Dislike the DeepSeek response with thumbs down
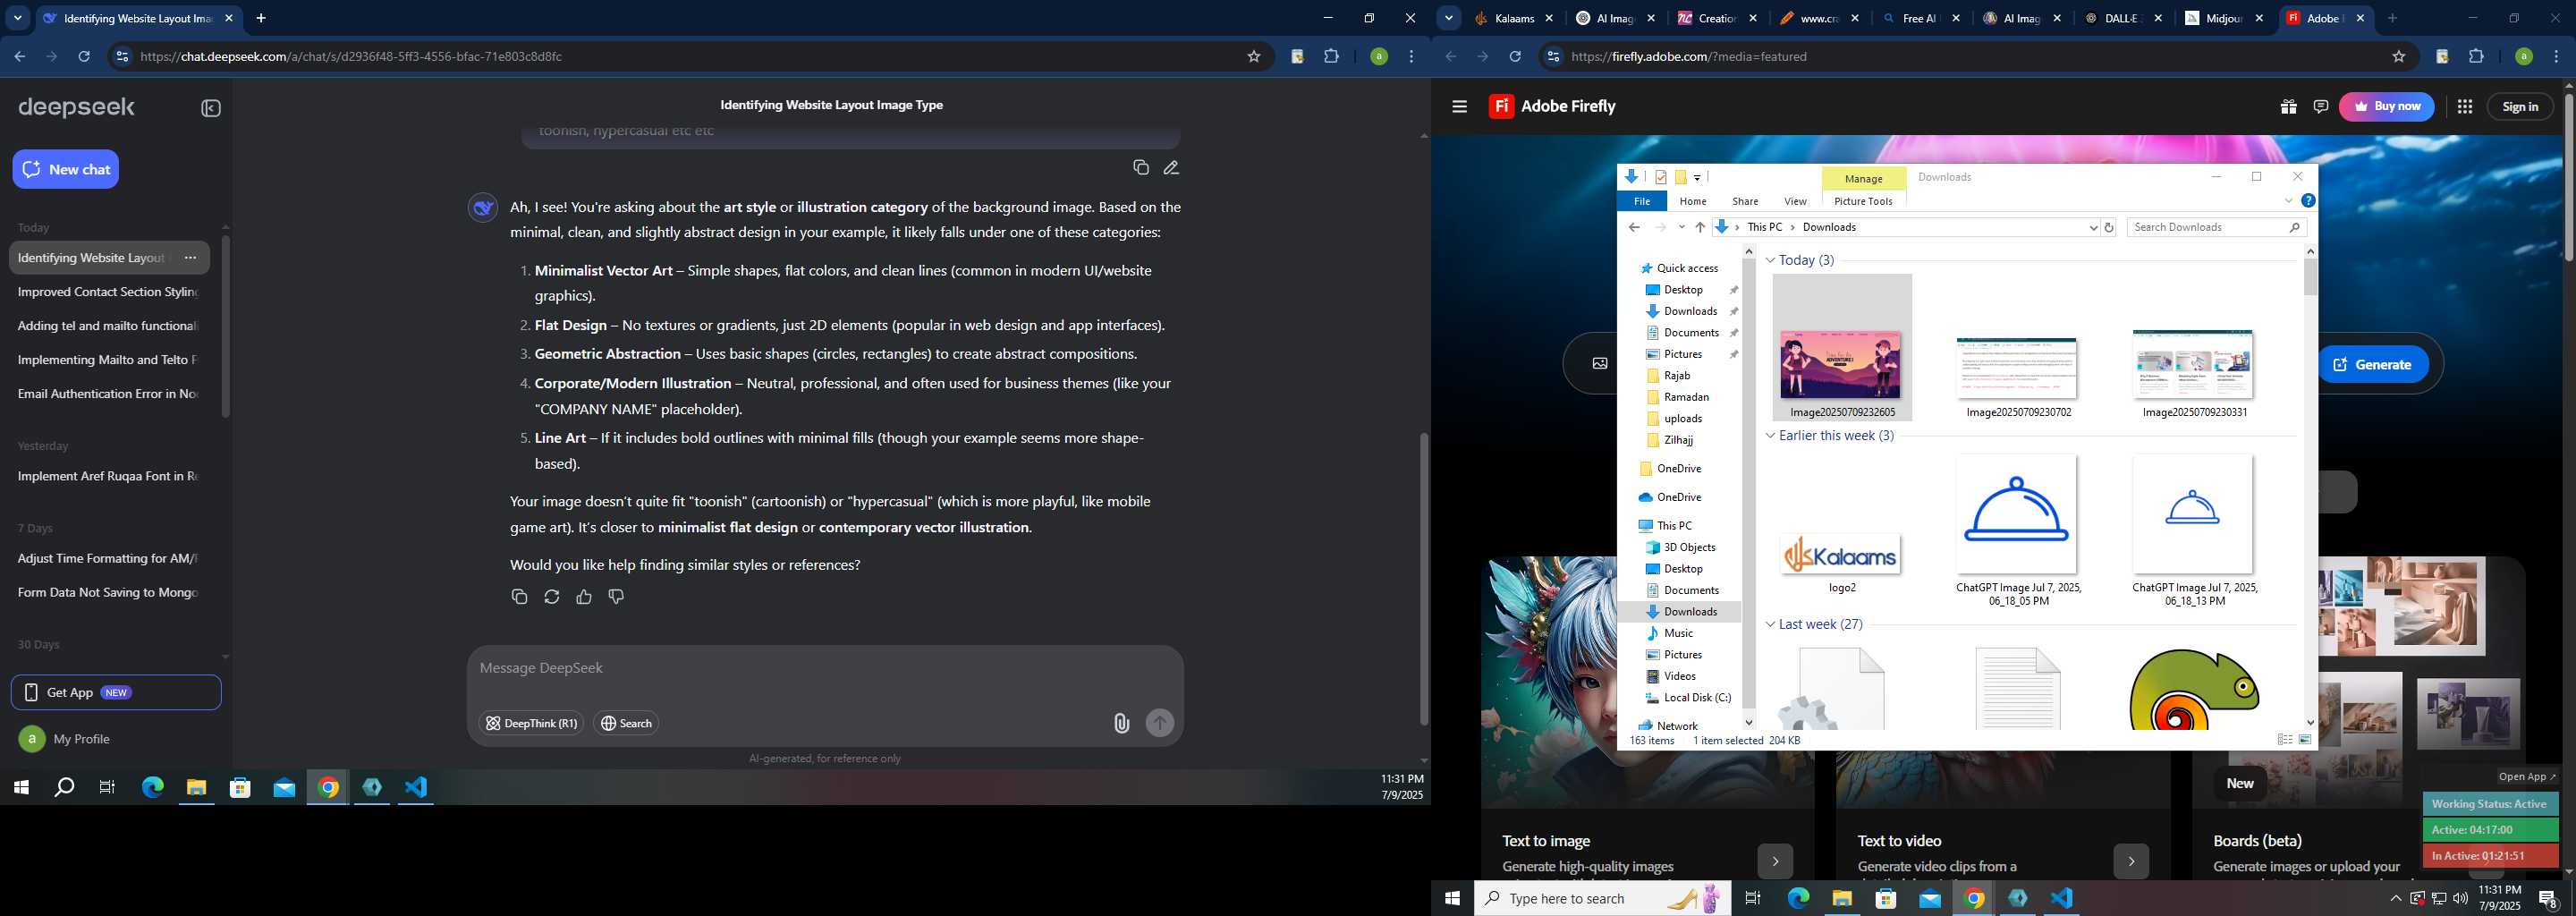This screenshot has height=916, width=2576. (x=616, y=597)
